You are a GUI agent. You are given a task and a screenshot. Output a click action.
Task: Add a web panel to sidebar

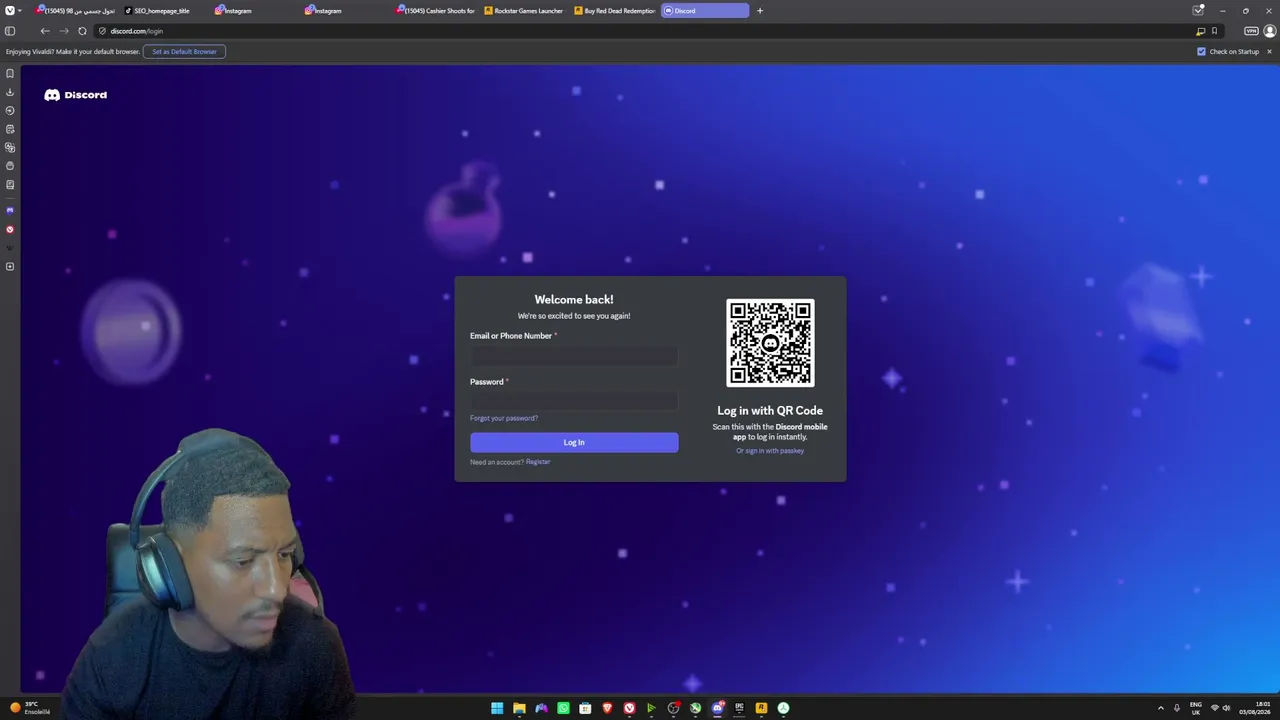tap(10, 266)
